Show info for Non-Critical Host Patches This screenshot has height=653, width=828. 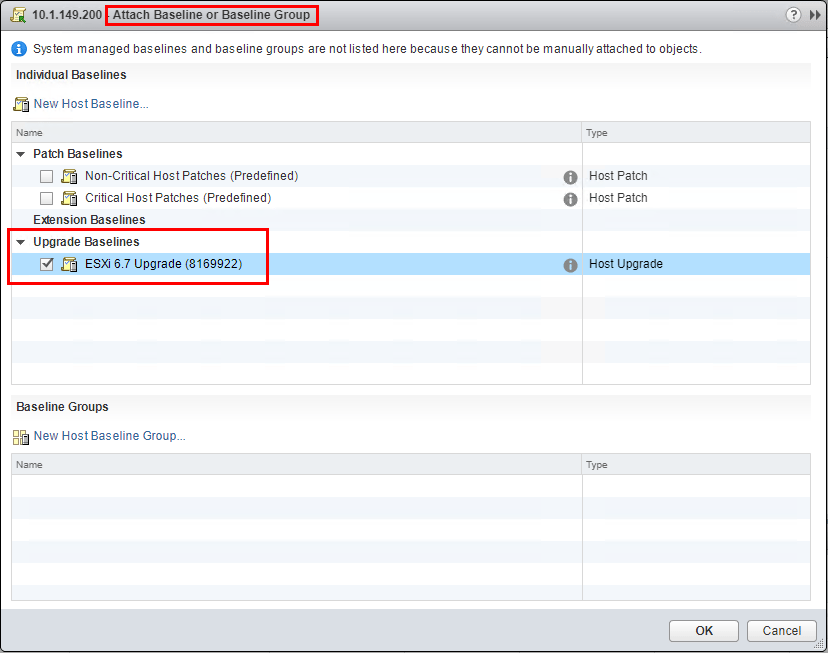(x=570, y=177)
